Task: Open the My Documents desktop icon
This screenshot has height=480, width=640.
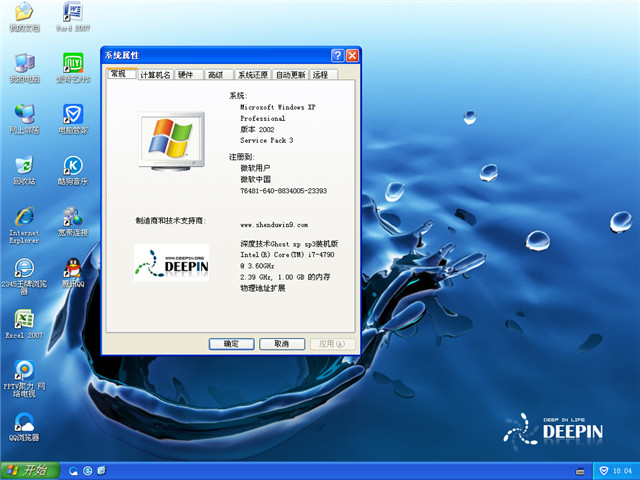Action: coord(24,17)
